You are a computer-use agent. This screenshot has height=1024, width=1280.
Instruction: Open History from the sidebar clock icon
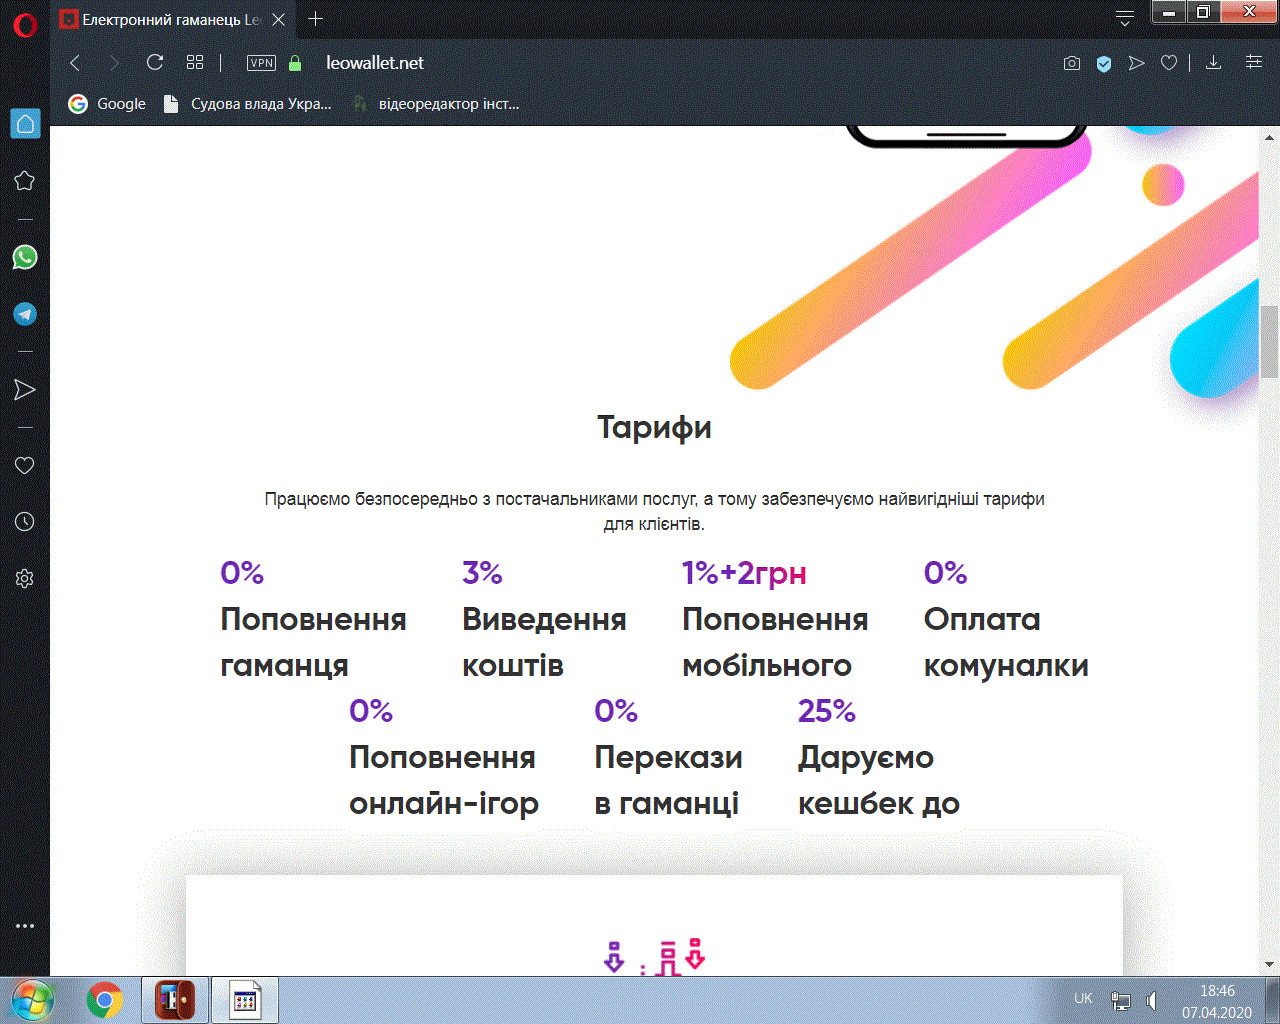tap(24, 521)
